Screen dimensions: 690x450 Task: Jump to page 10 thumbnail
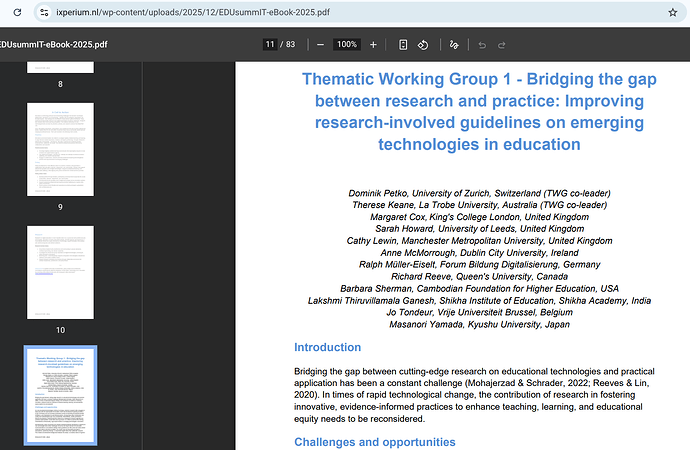pyautogui.click(x=60, y=271)
